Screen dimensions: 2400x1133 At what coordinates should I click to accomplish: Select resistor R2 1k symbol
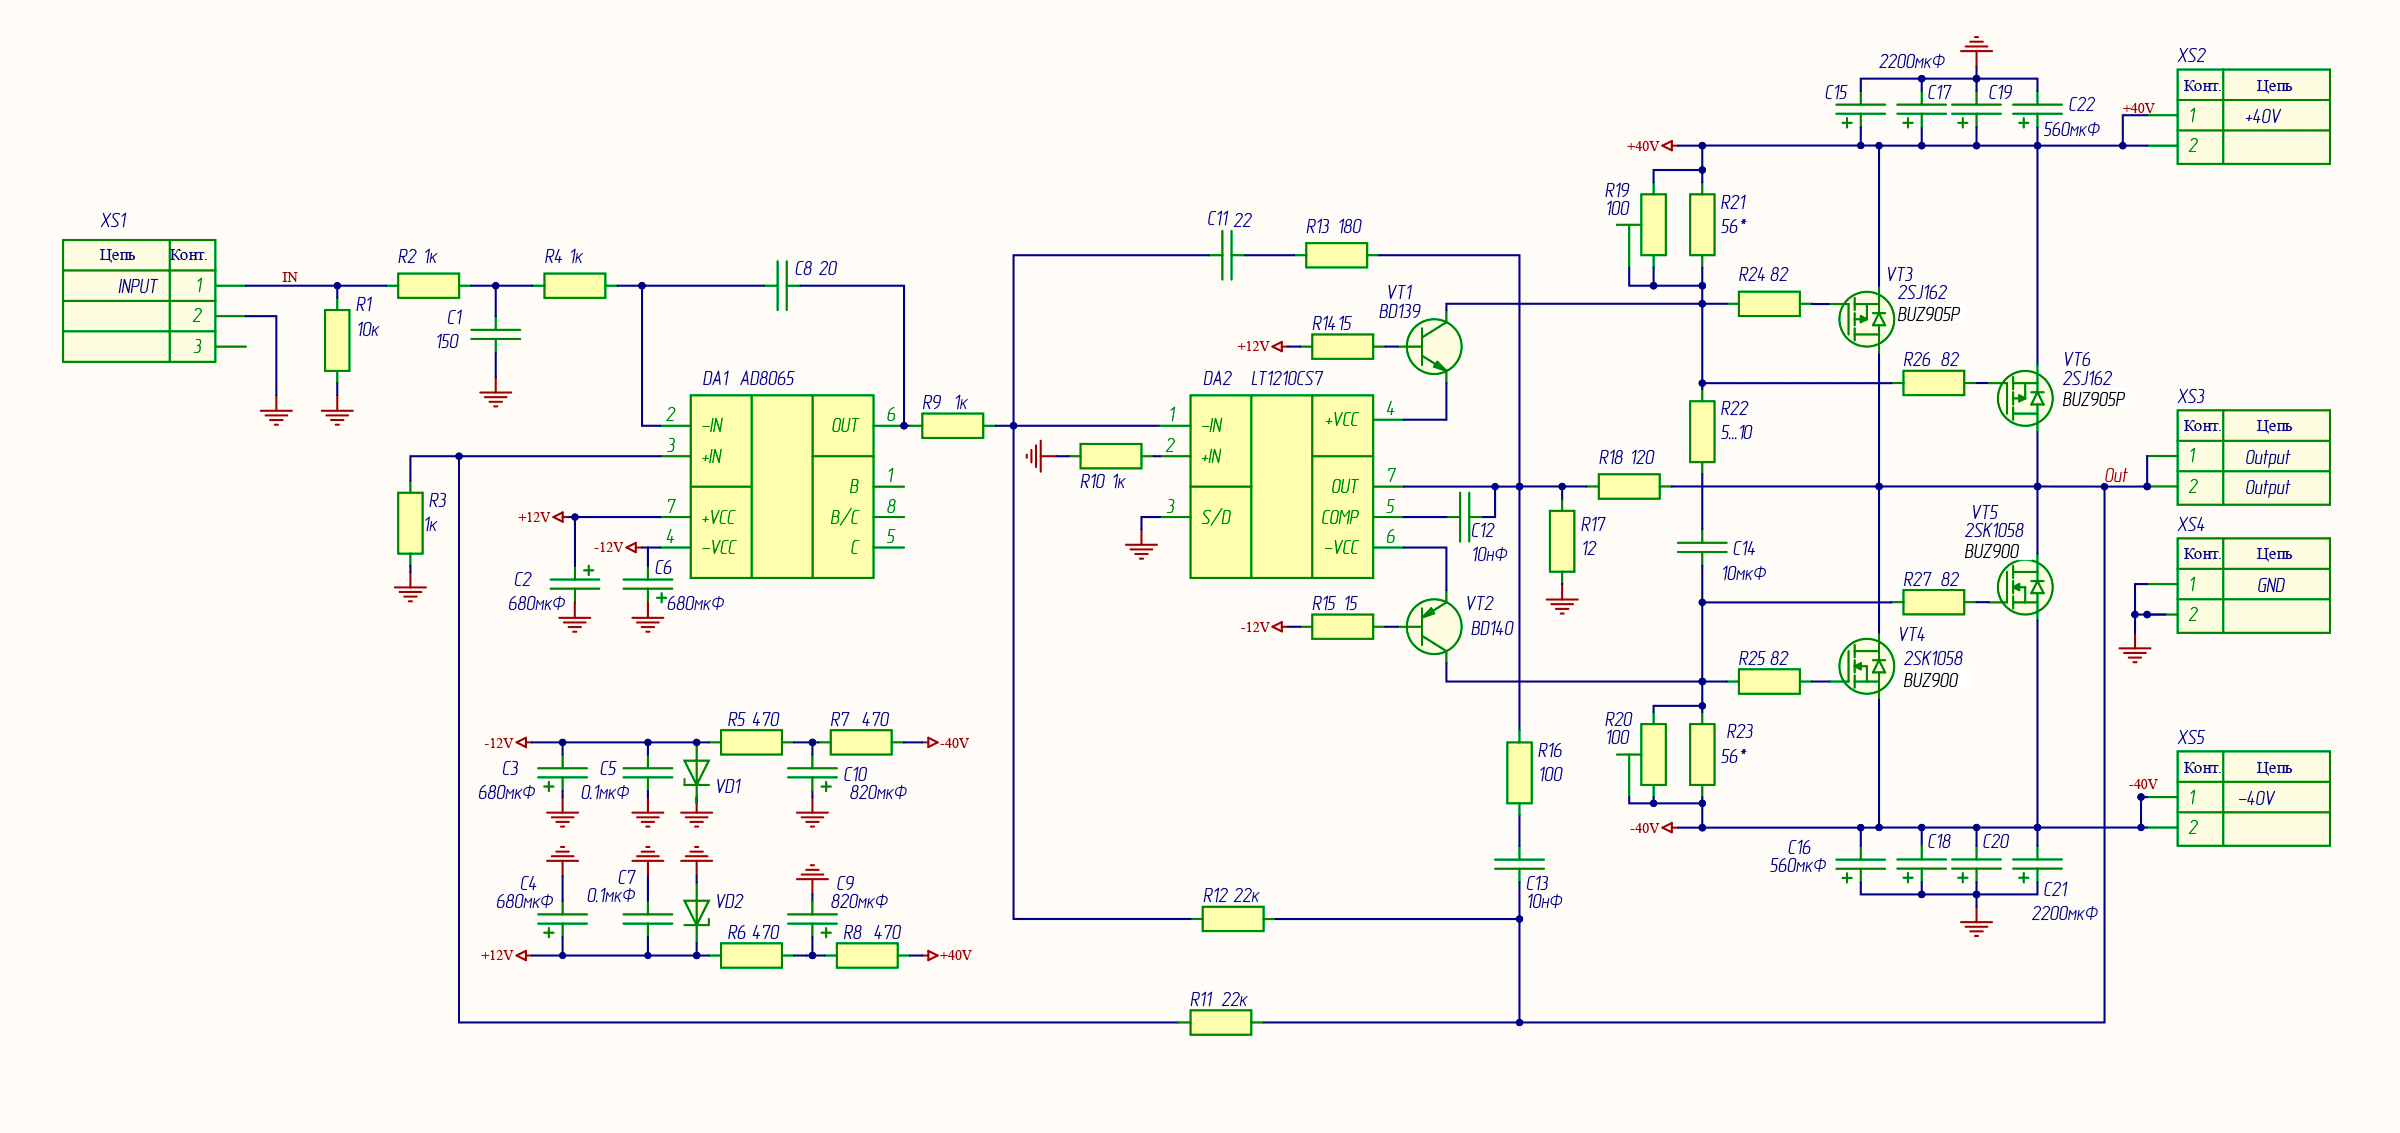(x=428, y=286)
